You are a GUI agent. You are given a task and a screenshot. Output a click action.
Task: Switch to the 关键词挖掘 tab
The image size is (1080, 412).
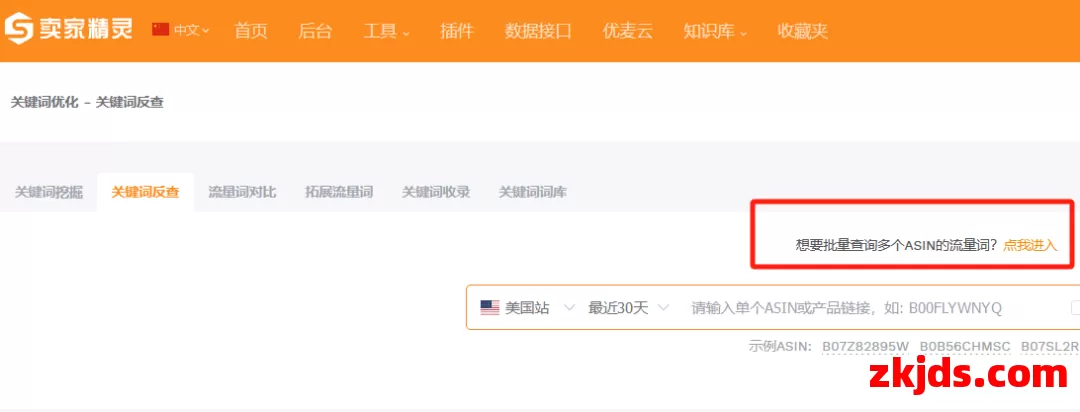coord(49,192)
